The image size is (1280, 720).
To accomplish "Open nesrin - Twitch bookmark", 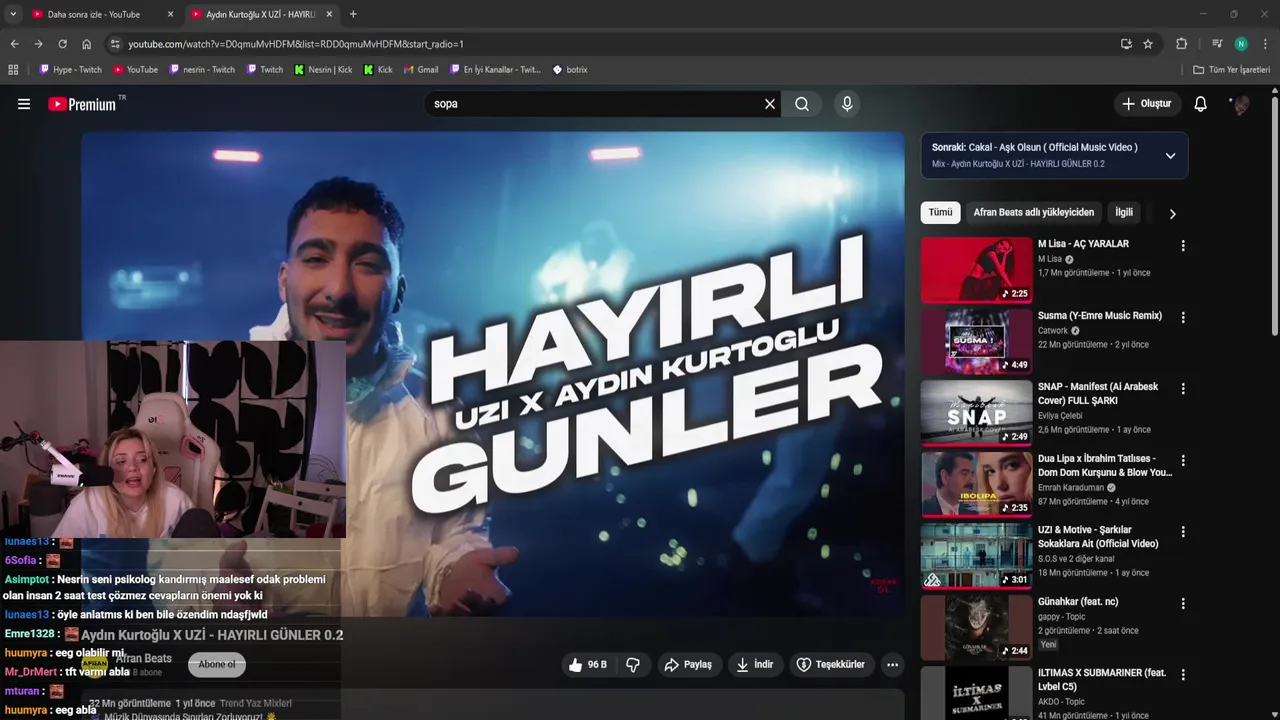I will pos(202,70).
